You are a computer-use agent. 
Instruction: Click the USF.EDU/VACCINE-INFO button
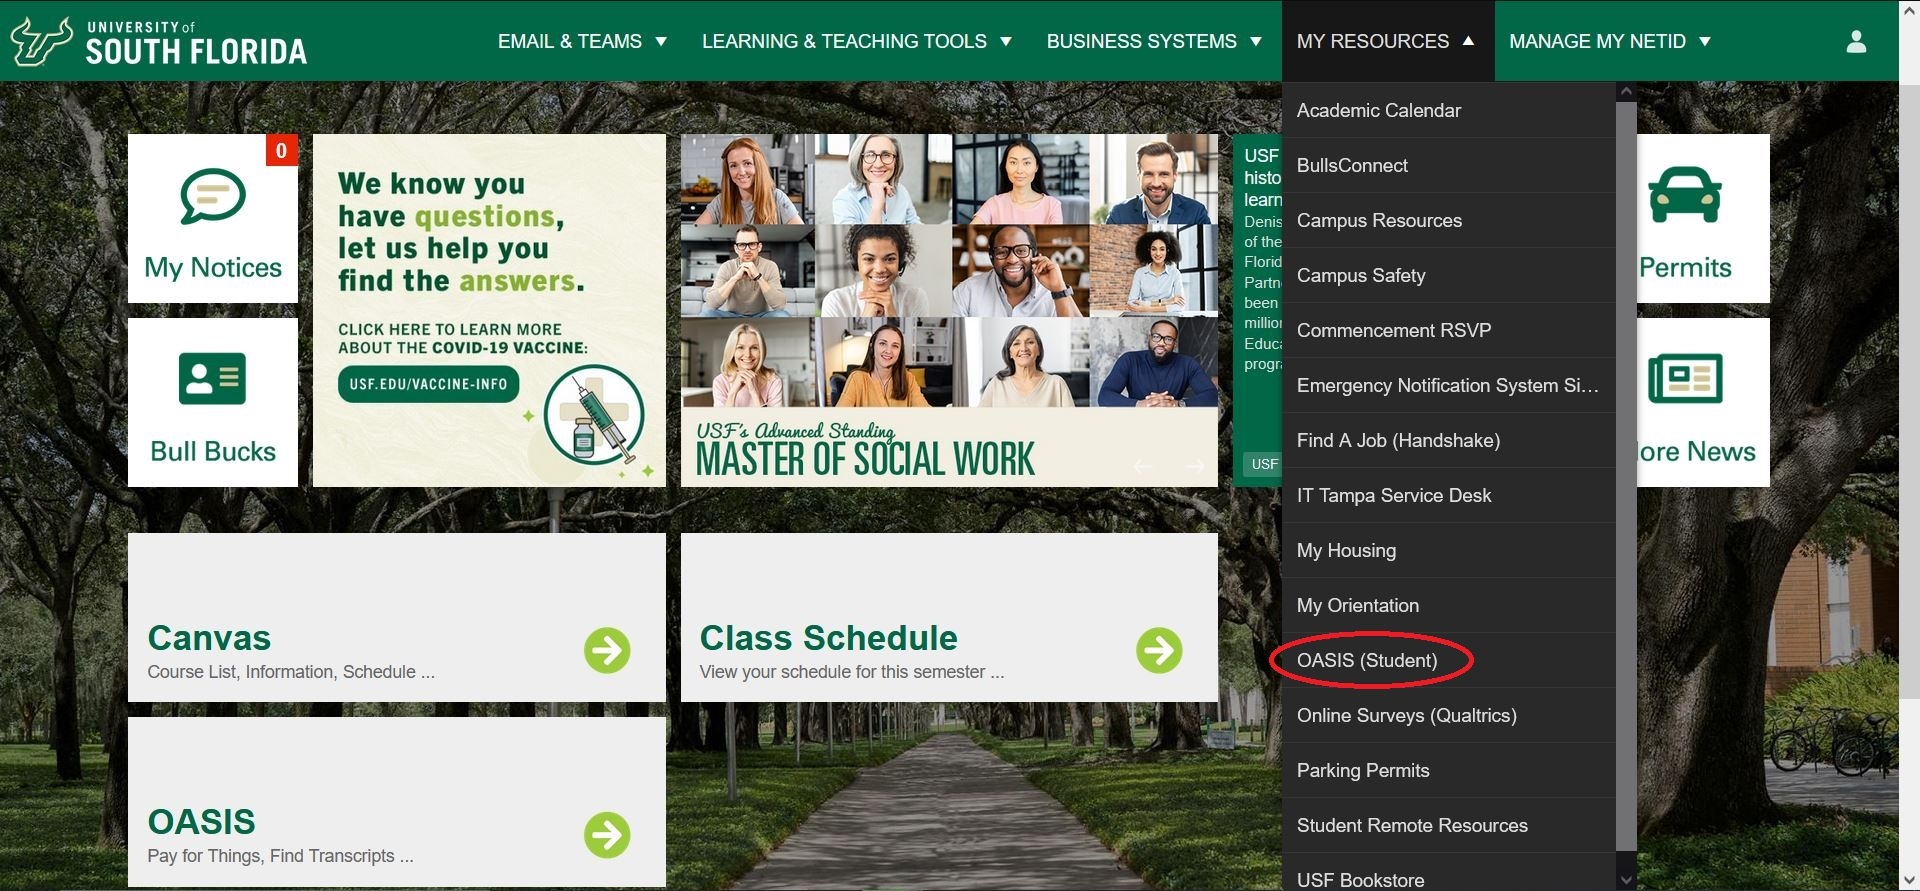[x=428, y=384]
